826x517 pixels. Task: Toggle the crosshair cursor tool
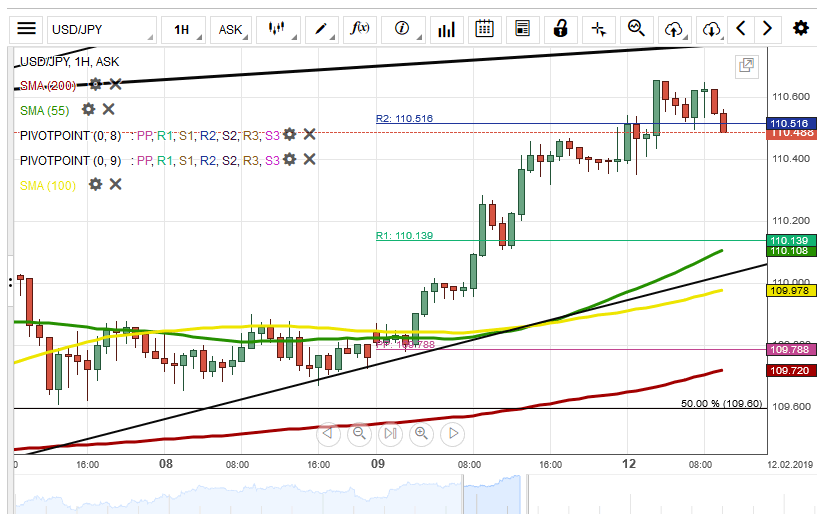pyautogui.click(x=599, y=29)
